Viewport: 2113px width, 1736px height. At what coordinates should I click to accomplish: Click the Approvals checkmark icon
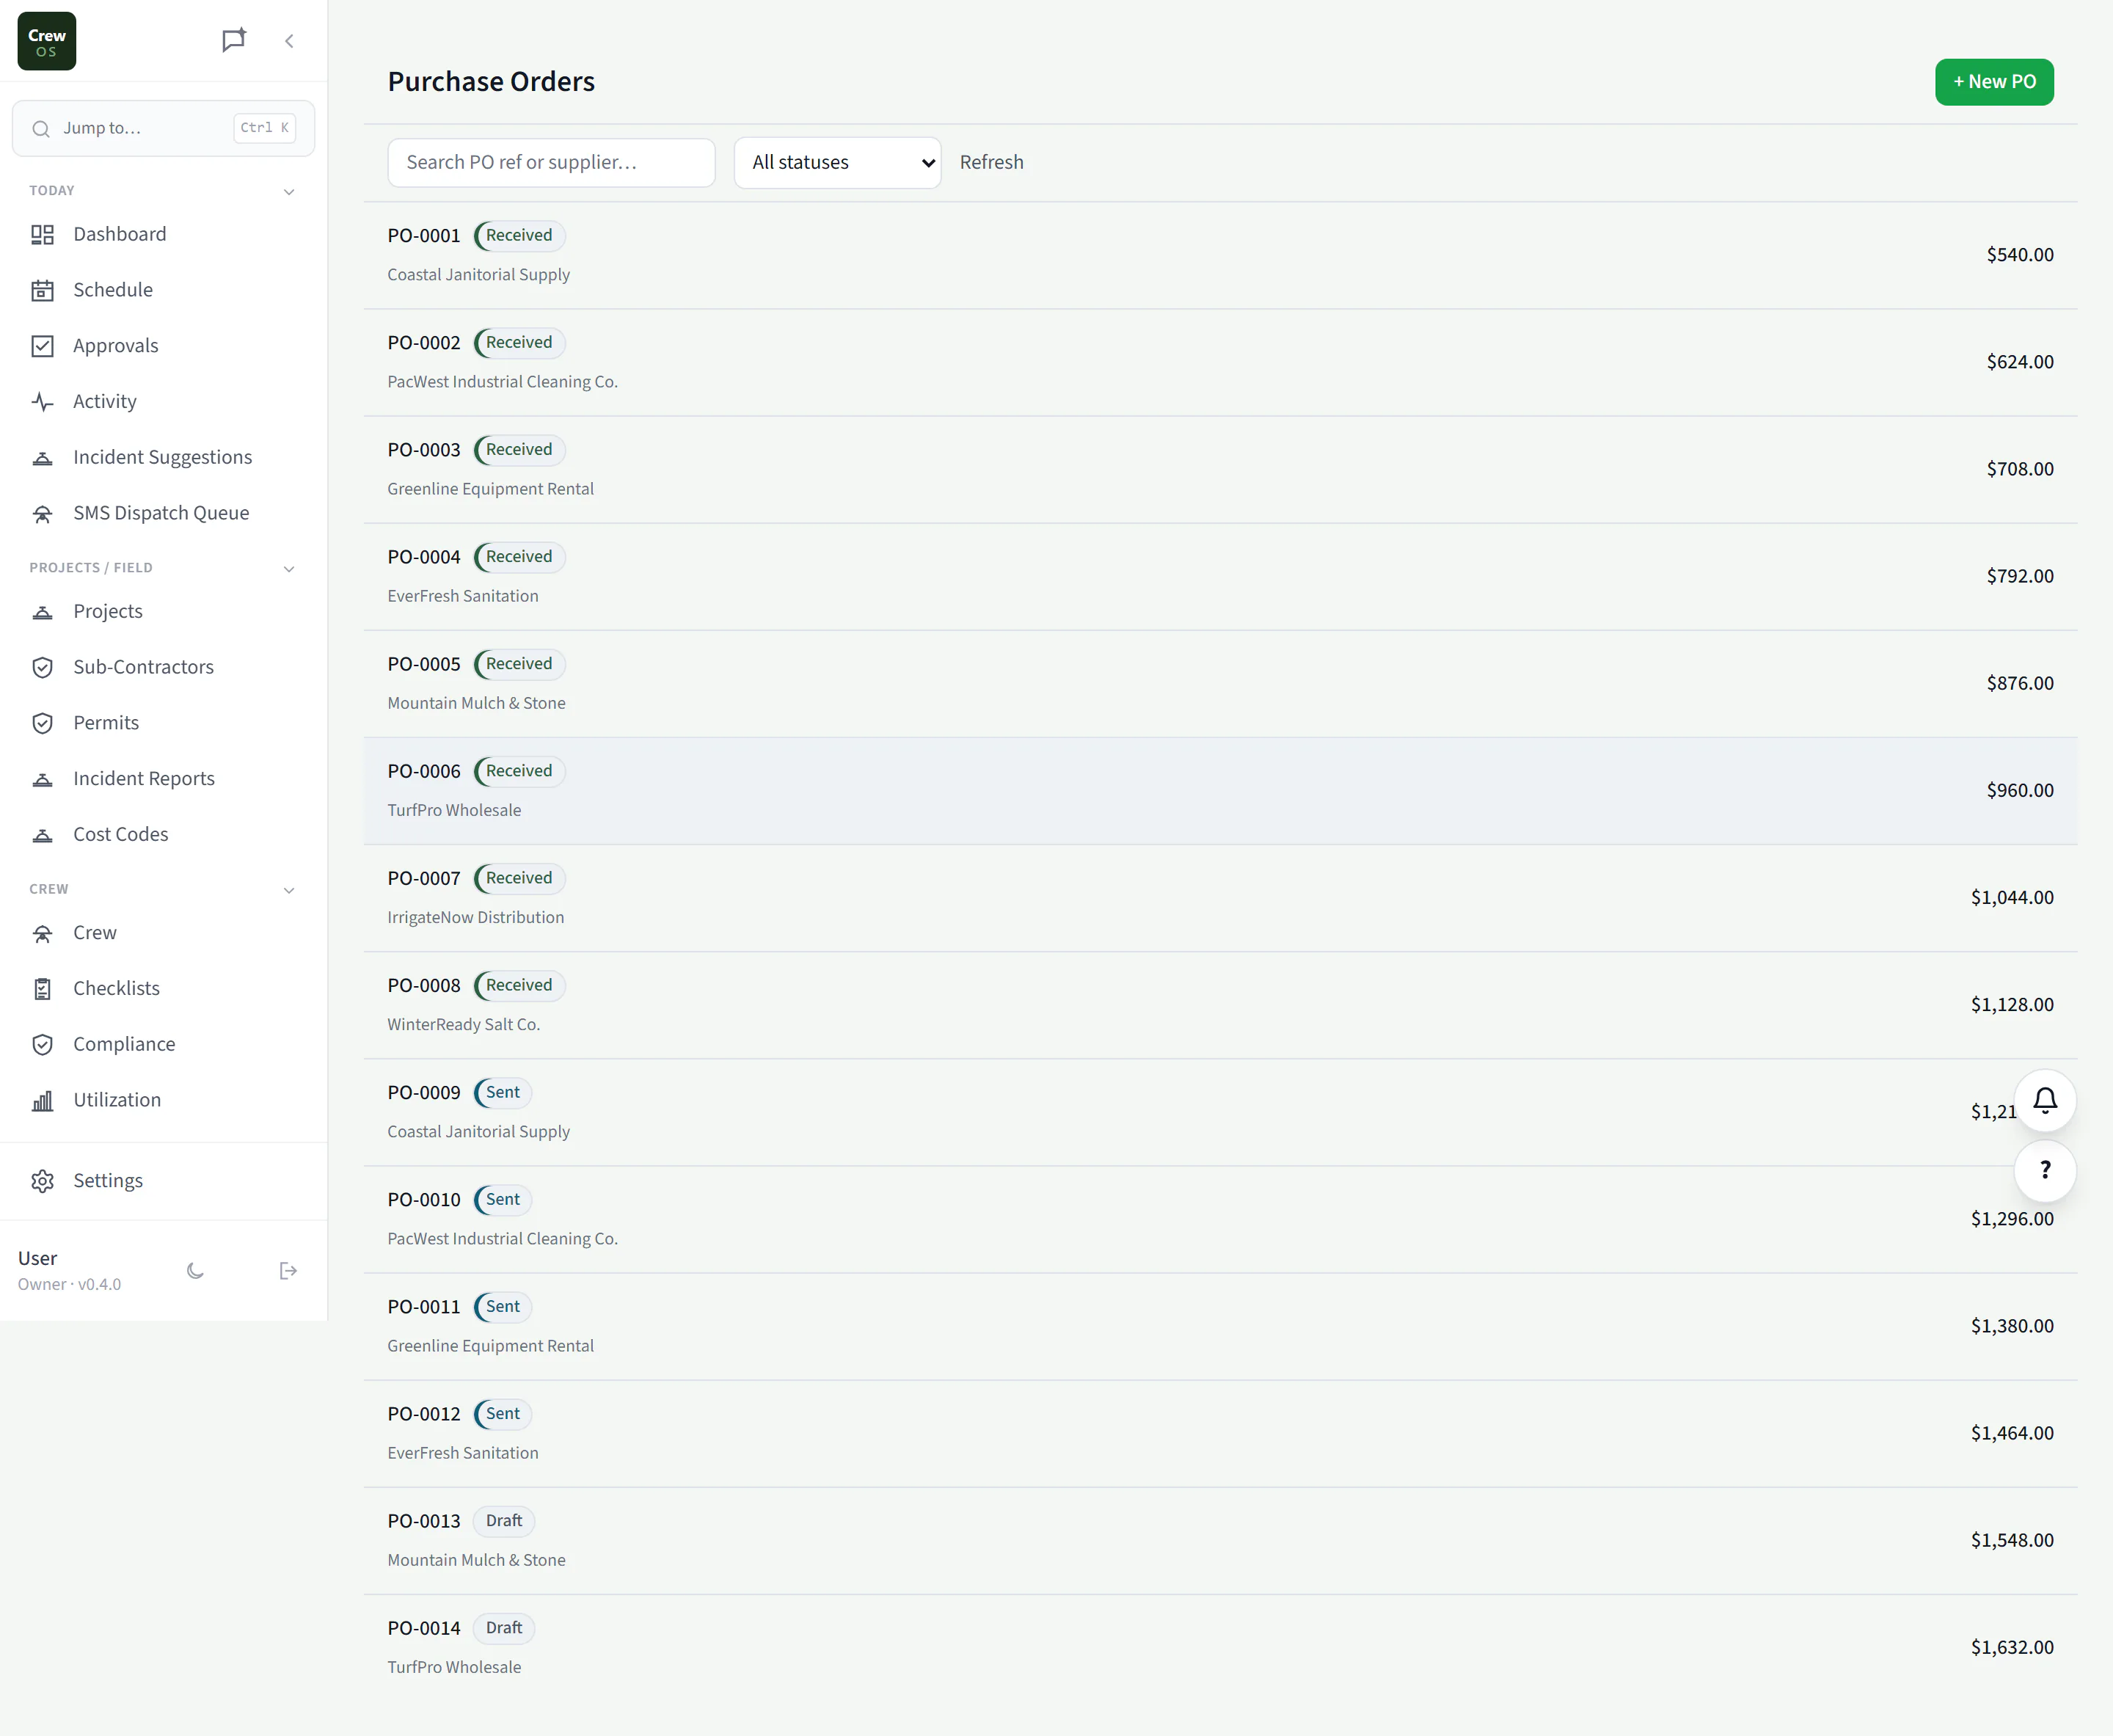pos(42,346)
